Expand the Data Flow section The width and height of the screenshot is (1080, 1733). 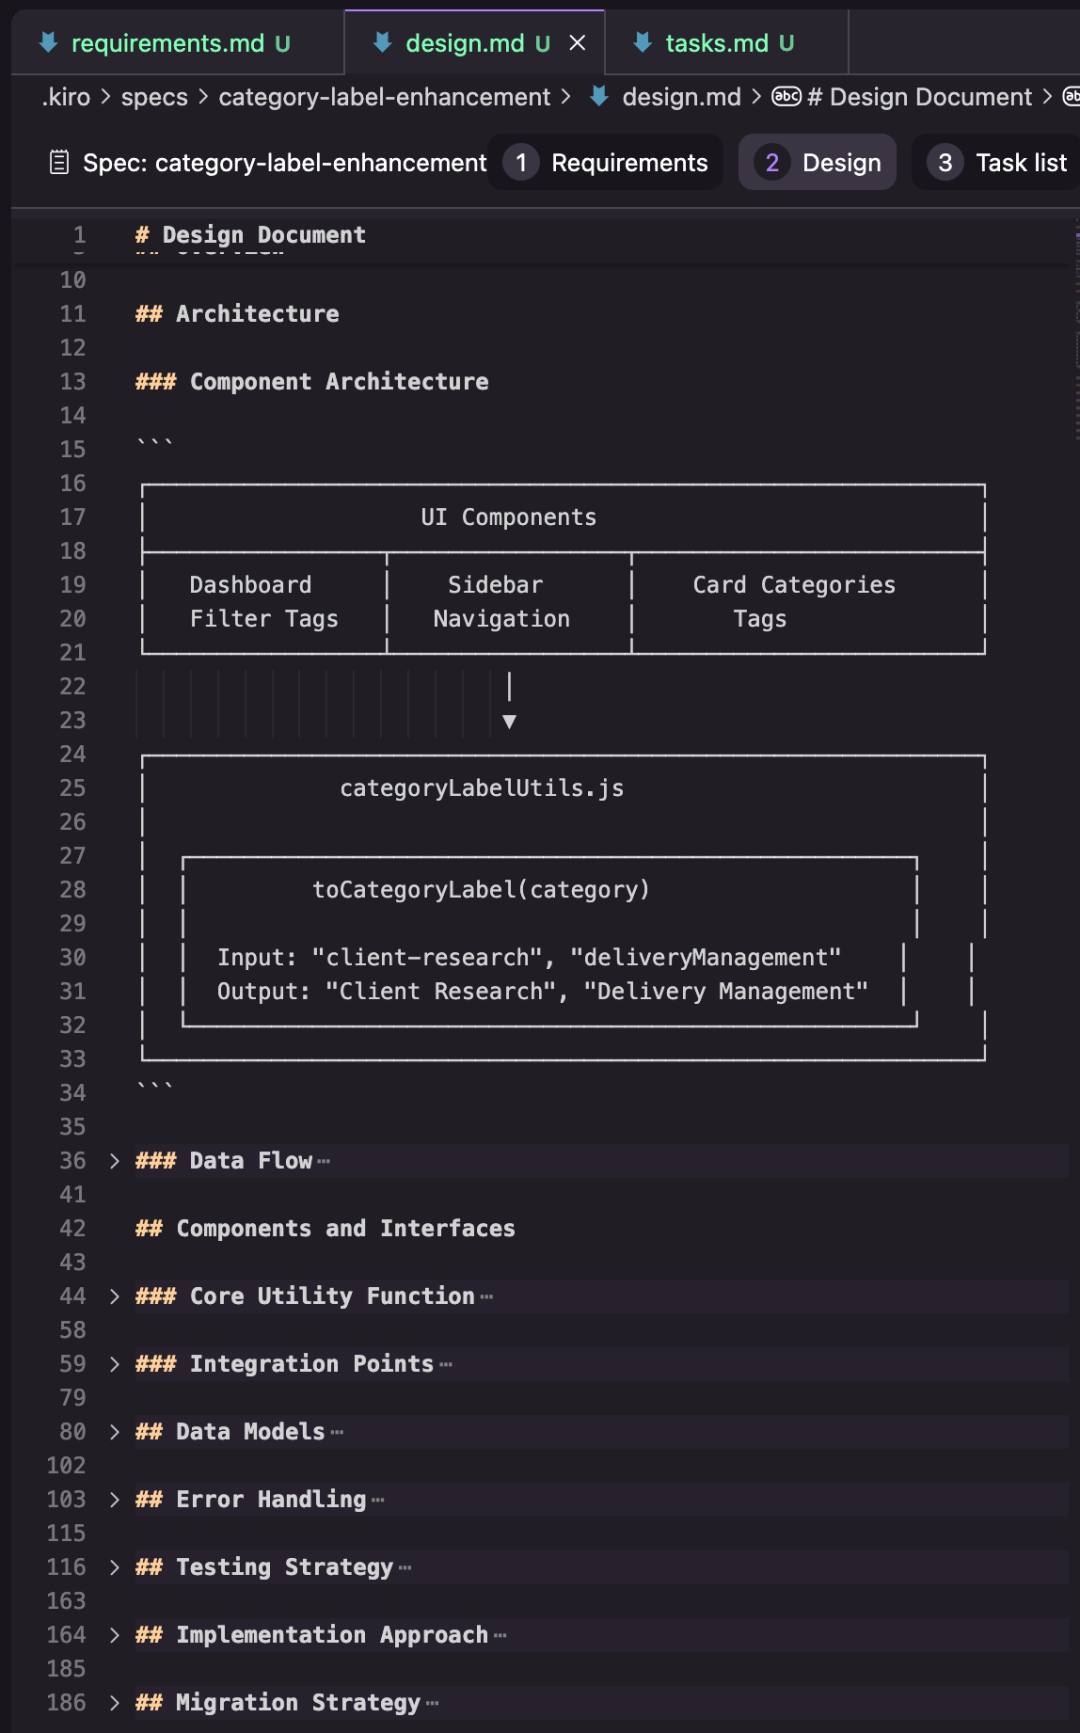pos(114,1161)
